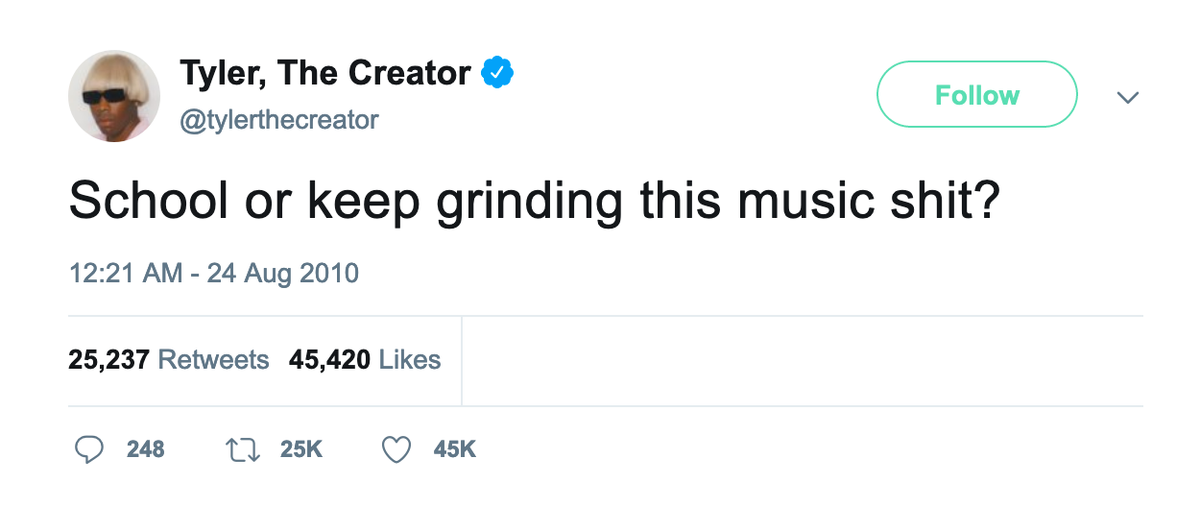1200x507 pixels.
Task: Expand the tweet options chevron
Action: 1128,97
